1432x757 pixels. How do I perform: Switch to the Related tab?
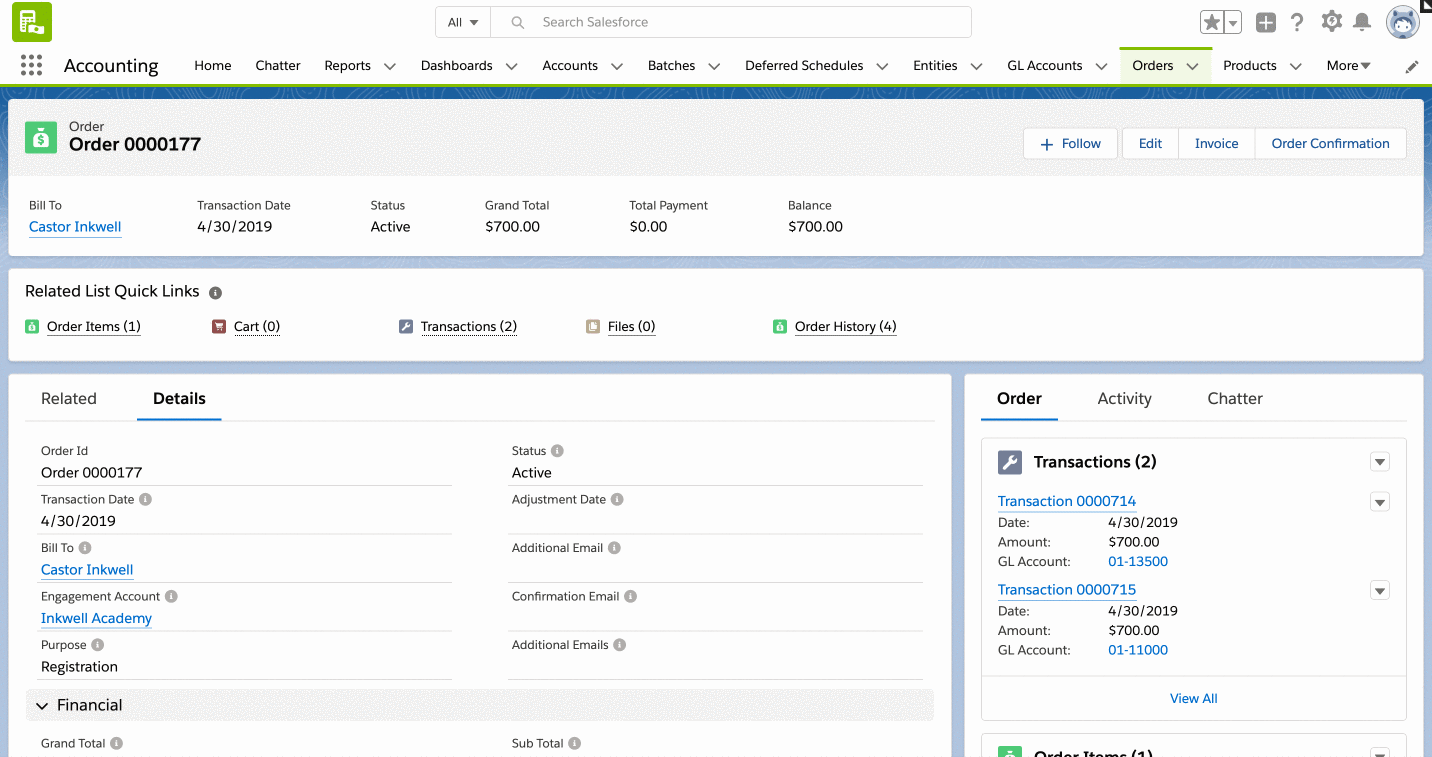click(x=69, y=398)
